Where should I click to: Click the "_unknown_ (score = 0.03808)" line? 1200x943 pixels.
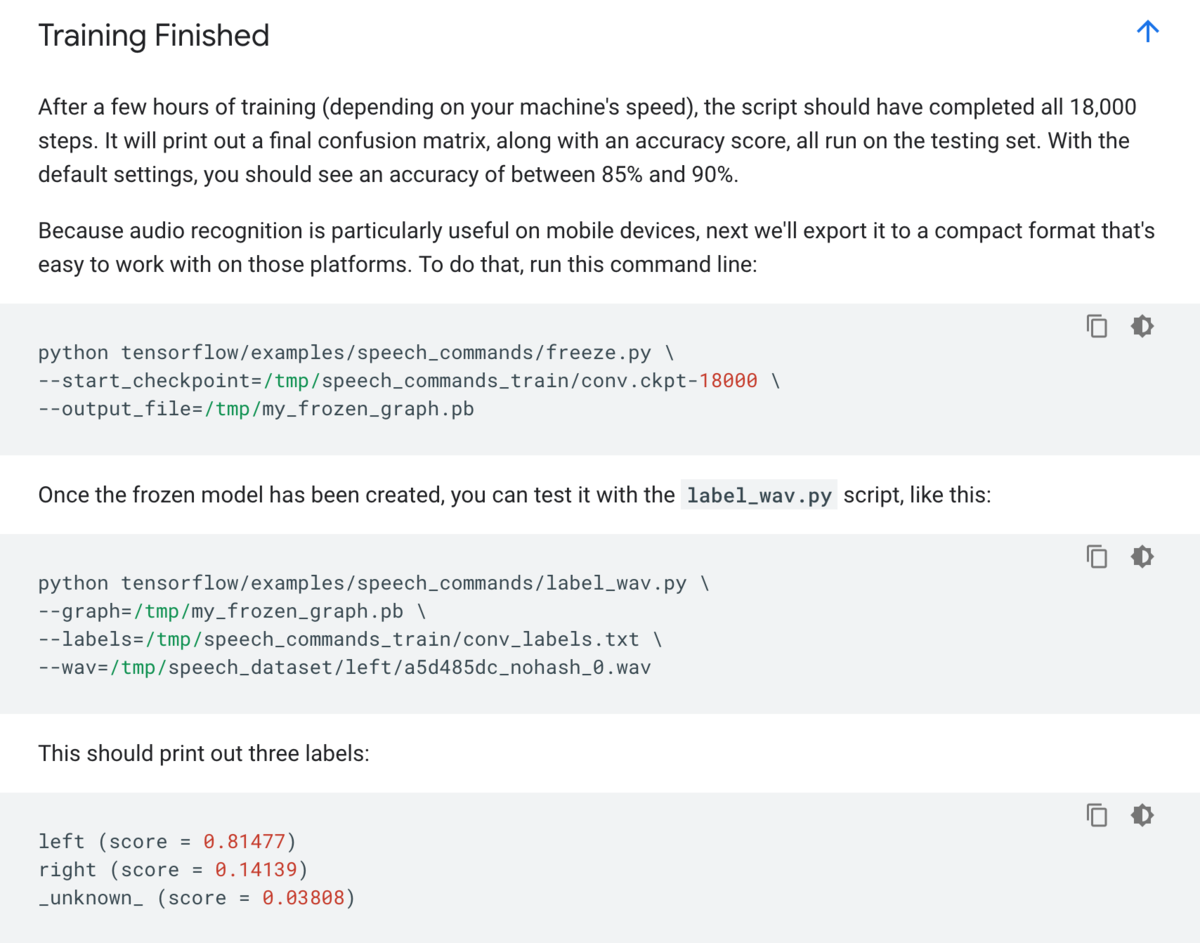click(197, 898)
